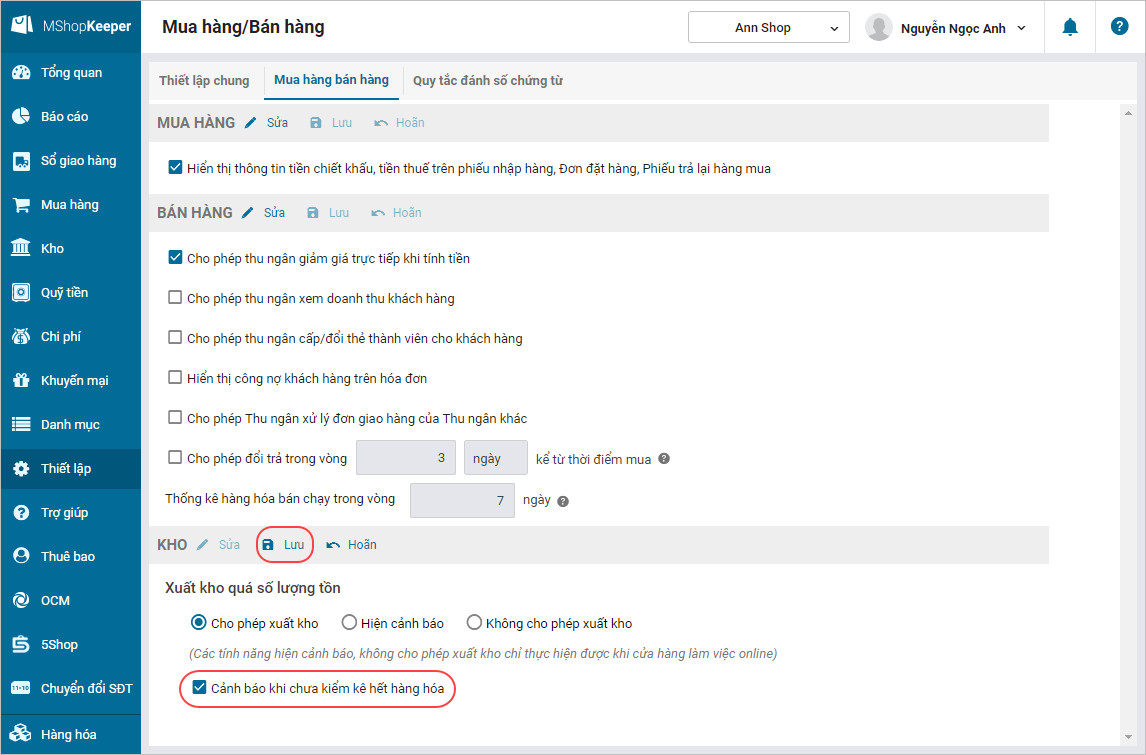Click undo arrow icon in KHO section

[x=333, y=545]
